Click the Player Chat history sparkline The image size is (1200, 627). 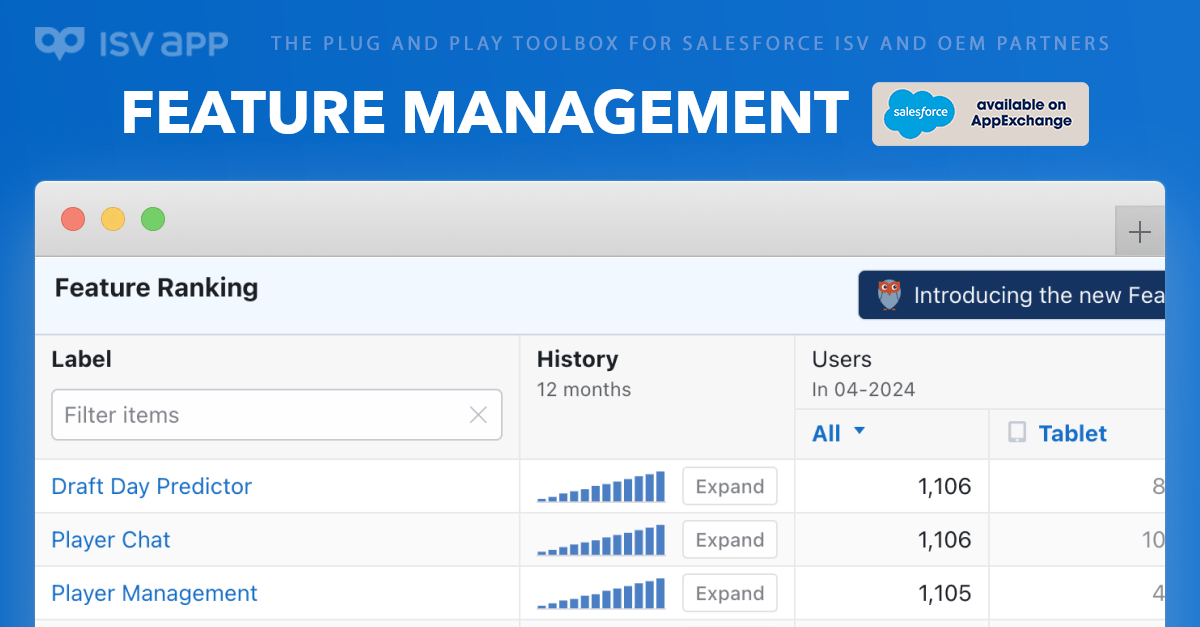pos(601,540)
